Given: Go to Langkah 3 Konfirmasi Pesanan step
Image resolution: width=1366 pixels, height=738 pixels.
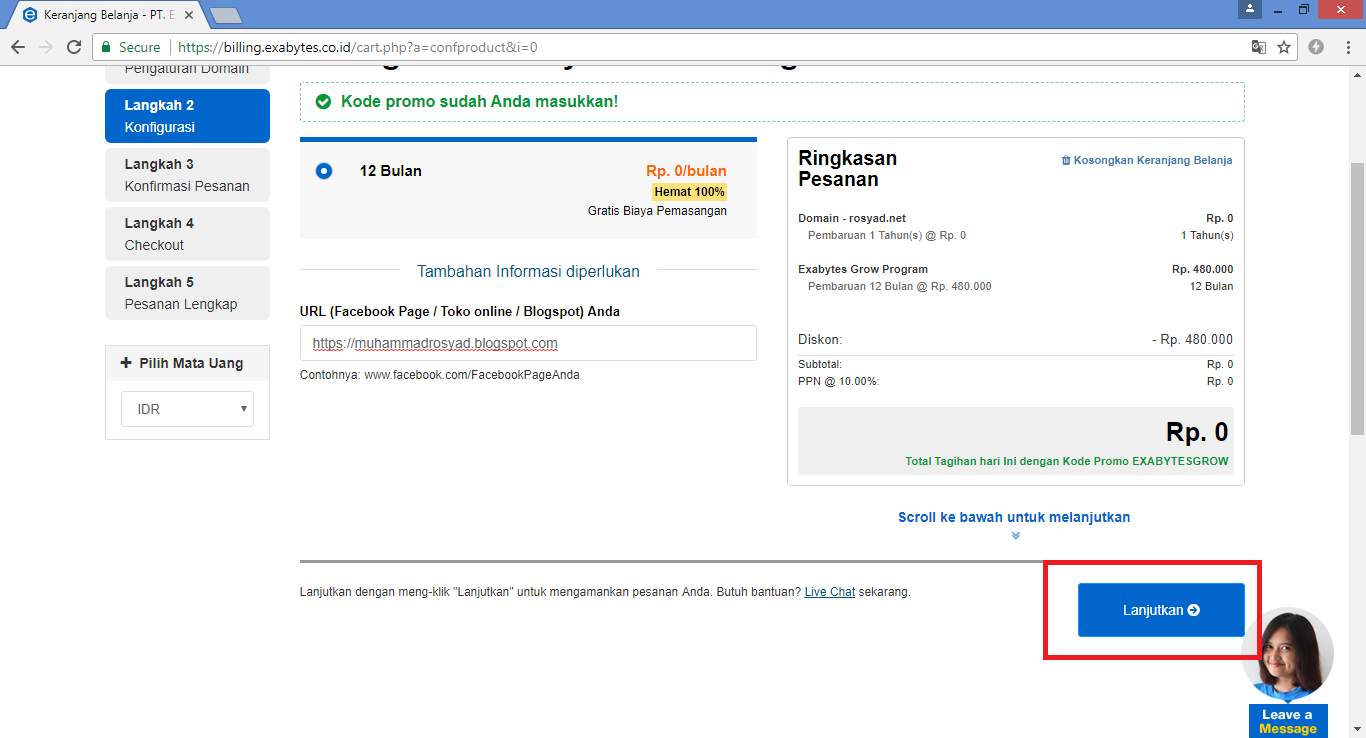Looking at the screenshot, I should point(187,175).
